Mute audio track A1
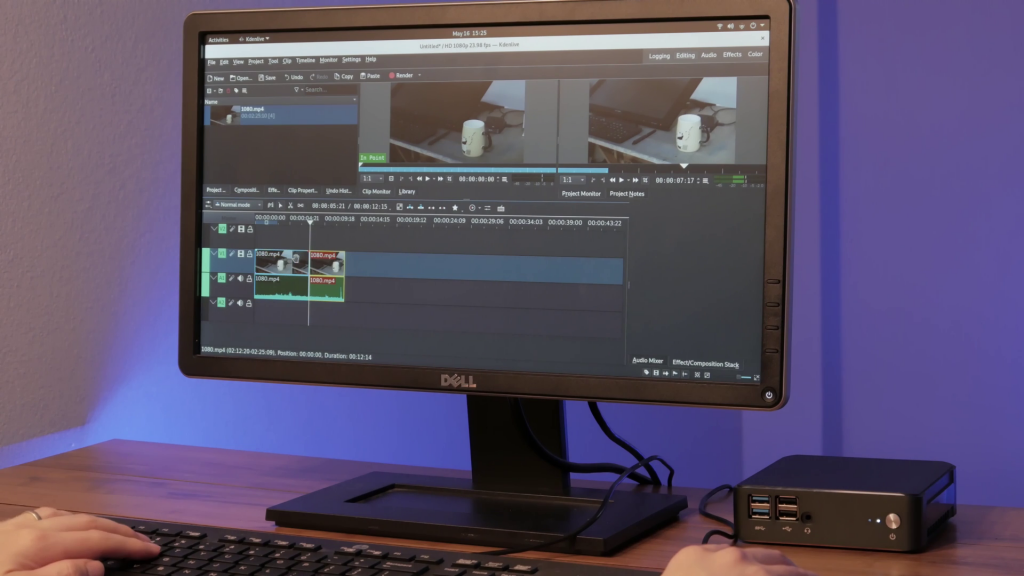This screenshot has height=576, width=1024. 240,279
